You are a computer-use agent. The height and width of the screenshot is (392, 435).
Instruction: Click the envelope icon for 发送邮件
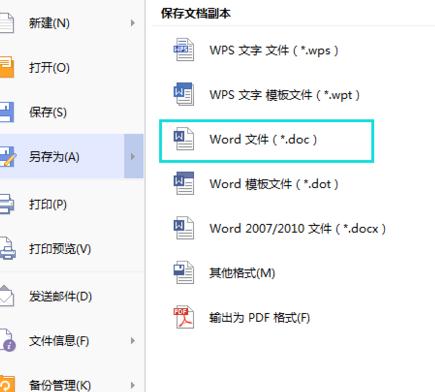click(7, 296)
